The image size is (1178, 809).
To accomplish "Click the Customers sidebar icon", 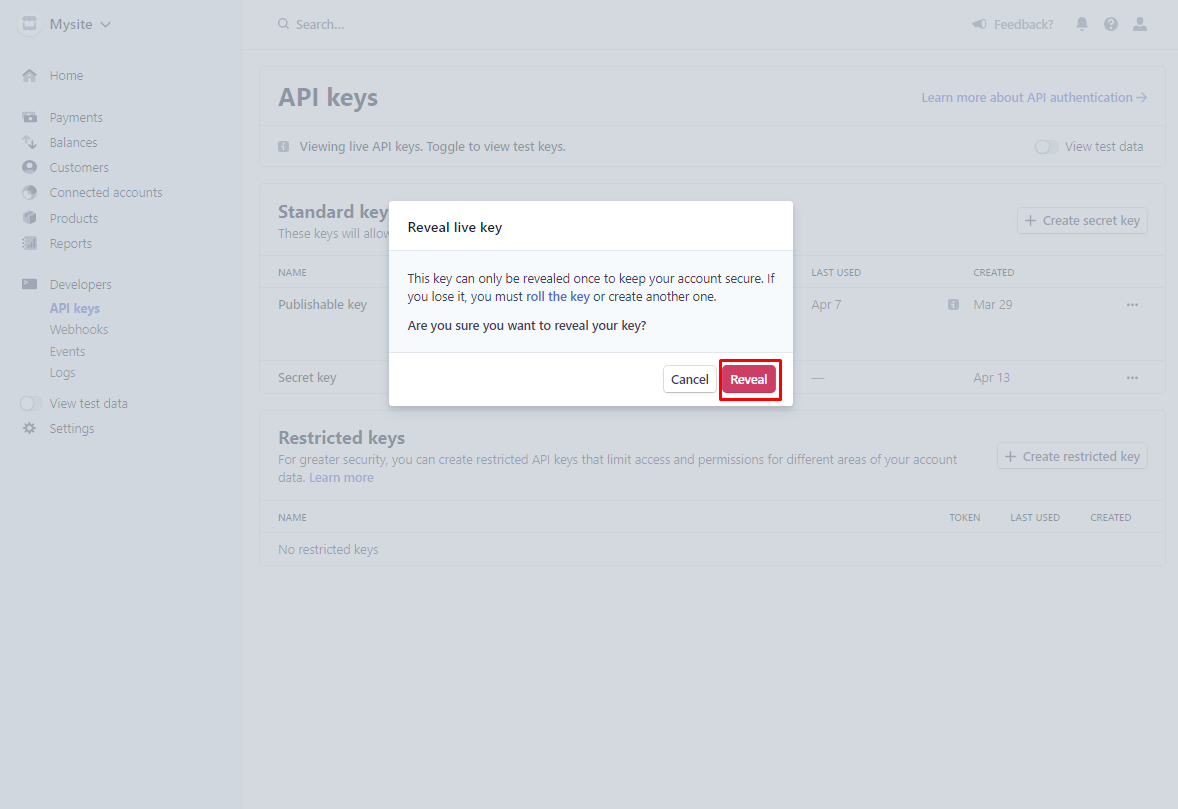I will [x=30, y=167].
